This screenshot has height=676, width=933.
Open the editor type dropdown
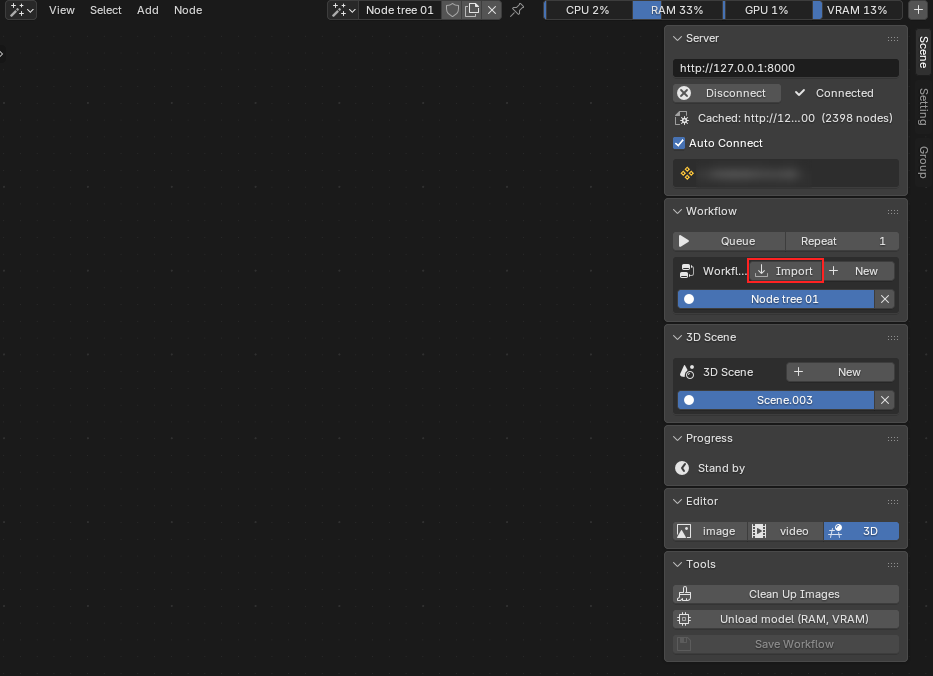[21, 10]
